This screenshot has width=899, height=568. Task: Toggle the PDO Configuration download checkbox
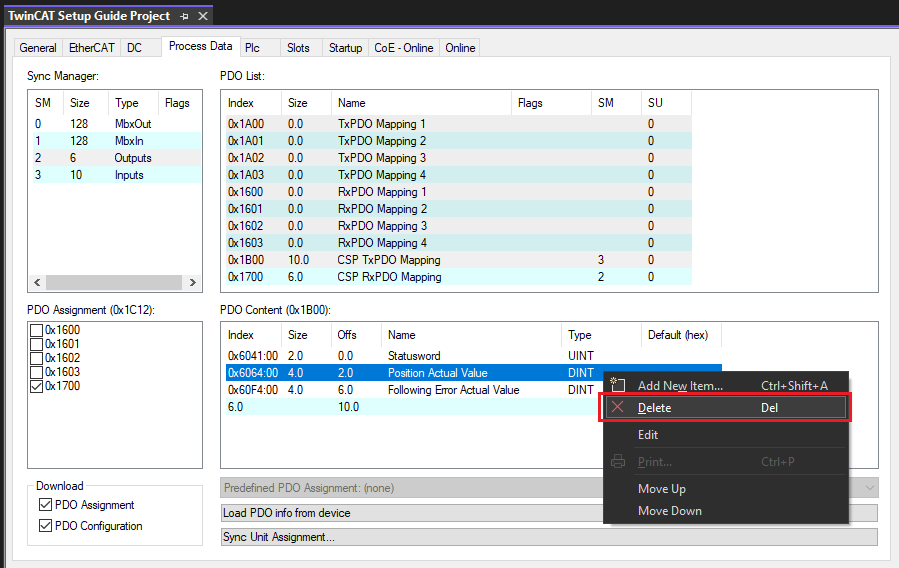pyautogui.click(x=45, y=526)
